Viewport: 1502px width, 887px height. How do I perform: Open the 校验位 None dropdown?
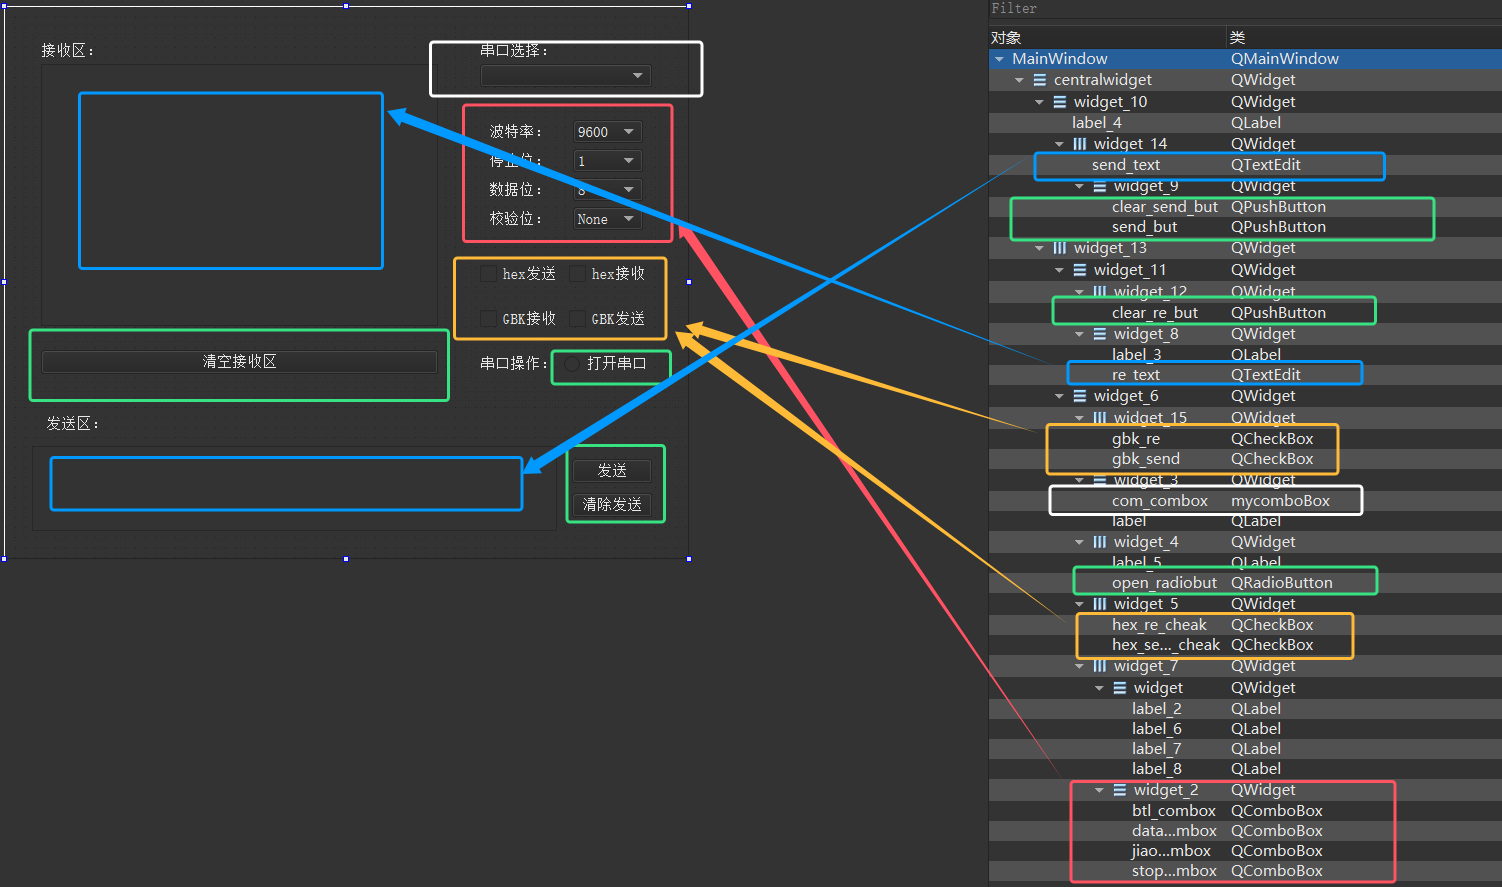click(607, 219)
